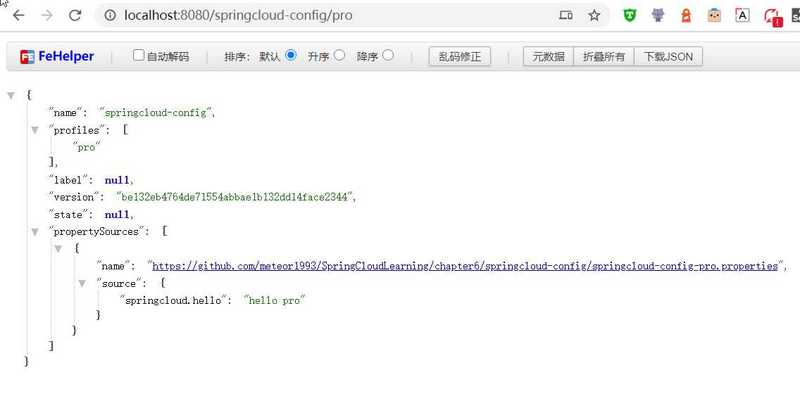Click the null value of label
Image resolution: width=800 pixels, height=415 pixels.
point(117,180)
